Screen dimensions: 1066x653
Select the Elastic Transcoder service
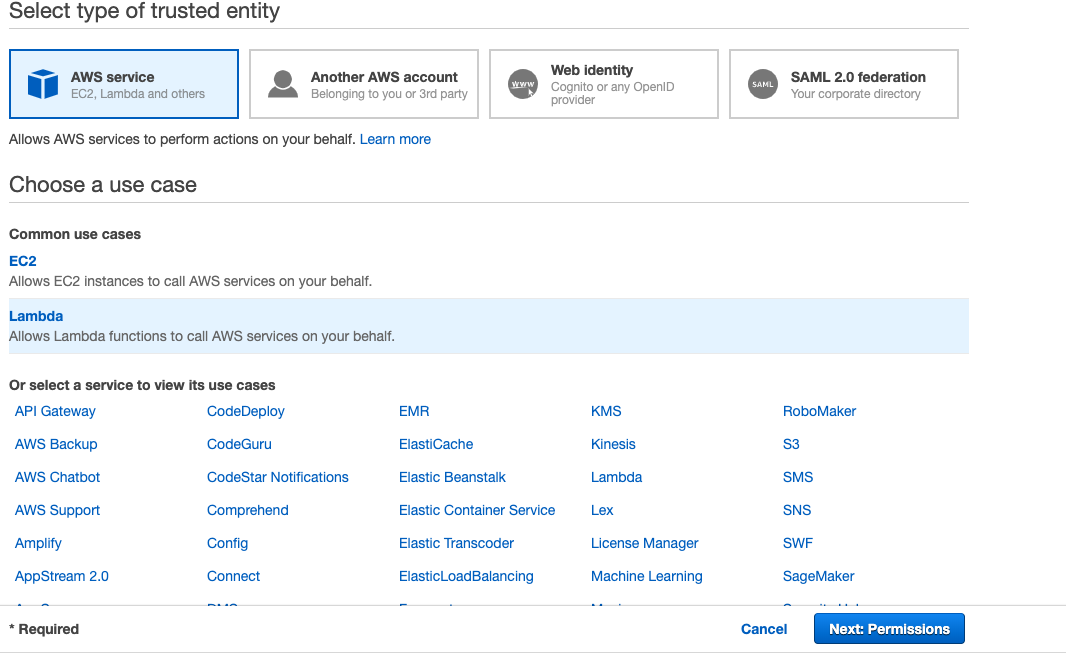(x=456, y=544)
